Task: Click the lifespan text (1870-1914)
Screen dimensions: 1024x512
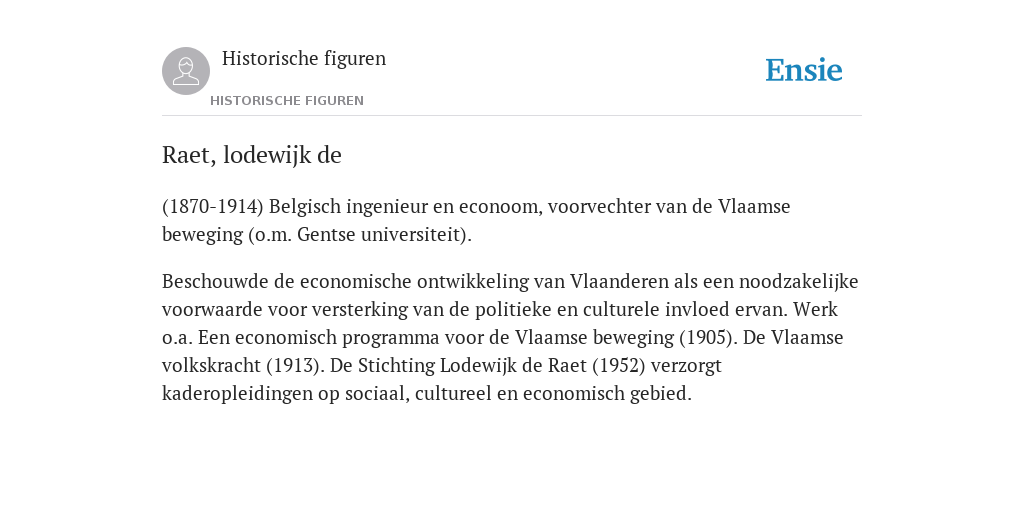Action: (x=213, y=207)
